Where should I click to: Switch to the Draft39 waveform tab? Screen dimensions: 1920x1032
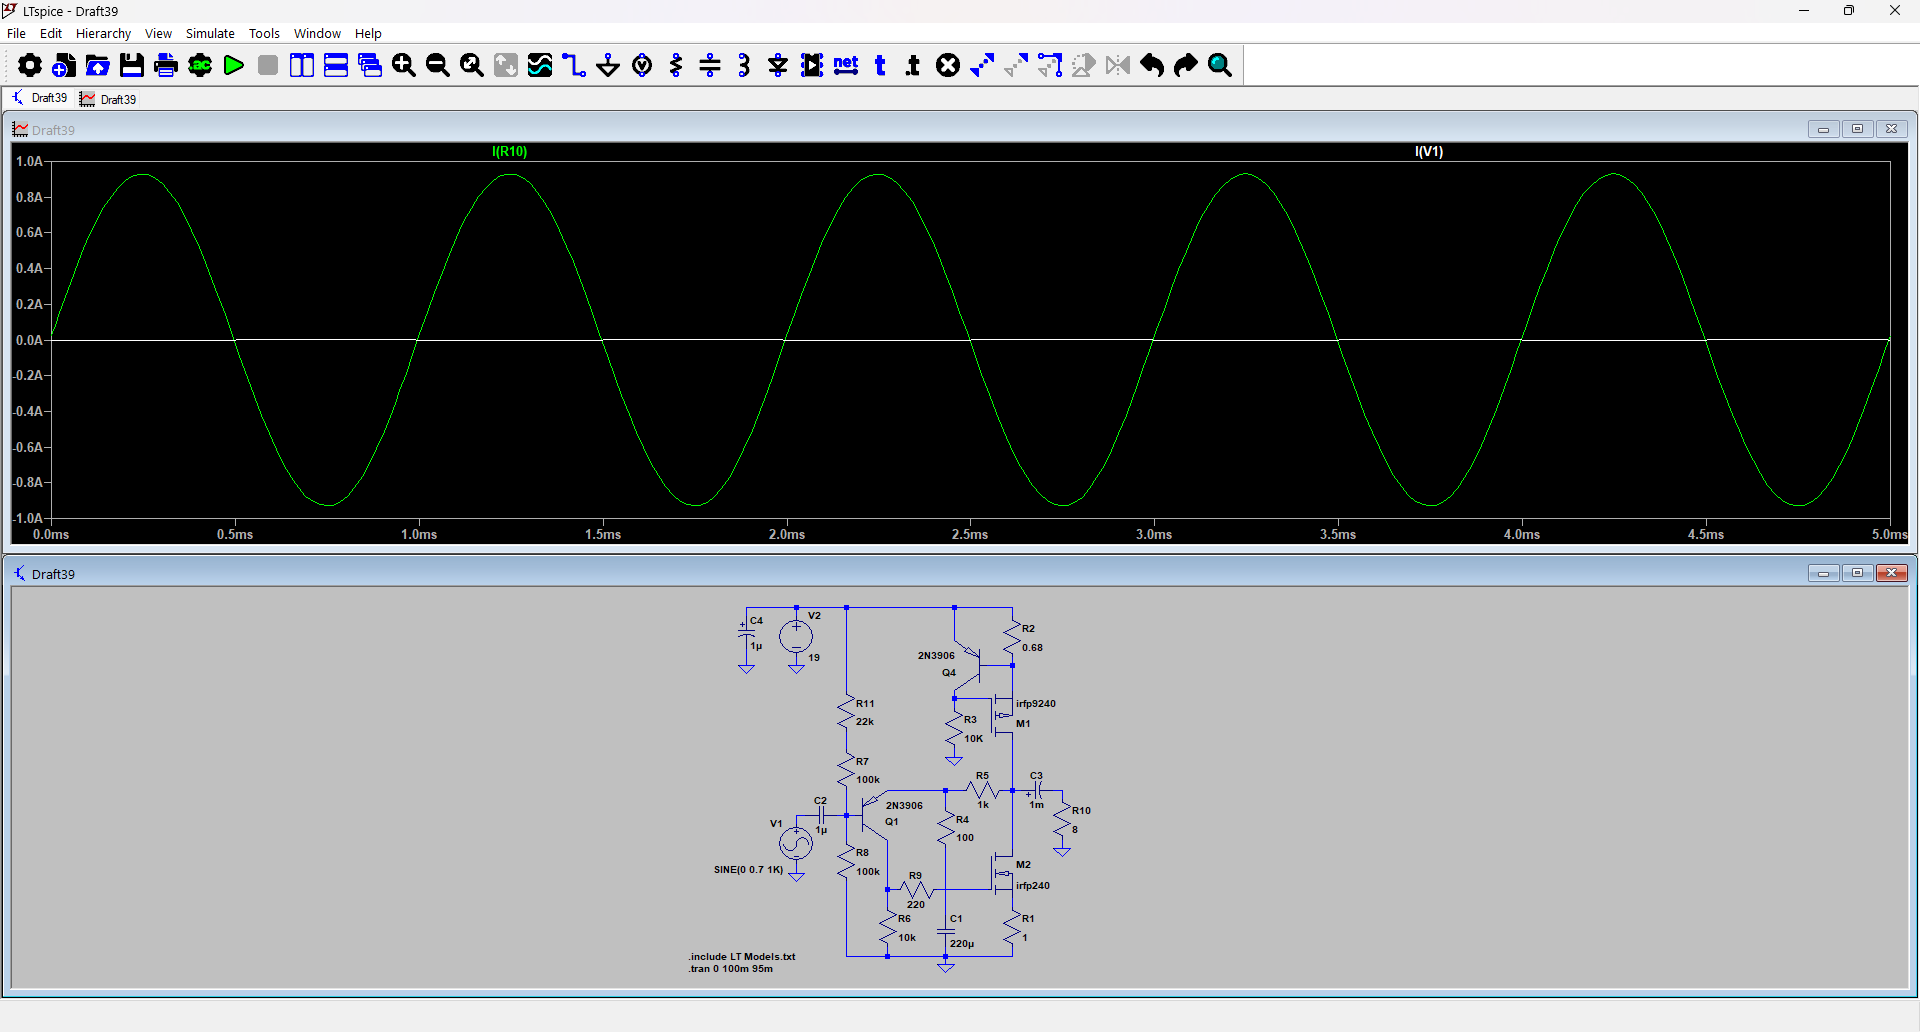click(x=108, y=99)
